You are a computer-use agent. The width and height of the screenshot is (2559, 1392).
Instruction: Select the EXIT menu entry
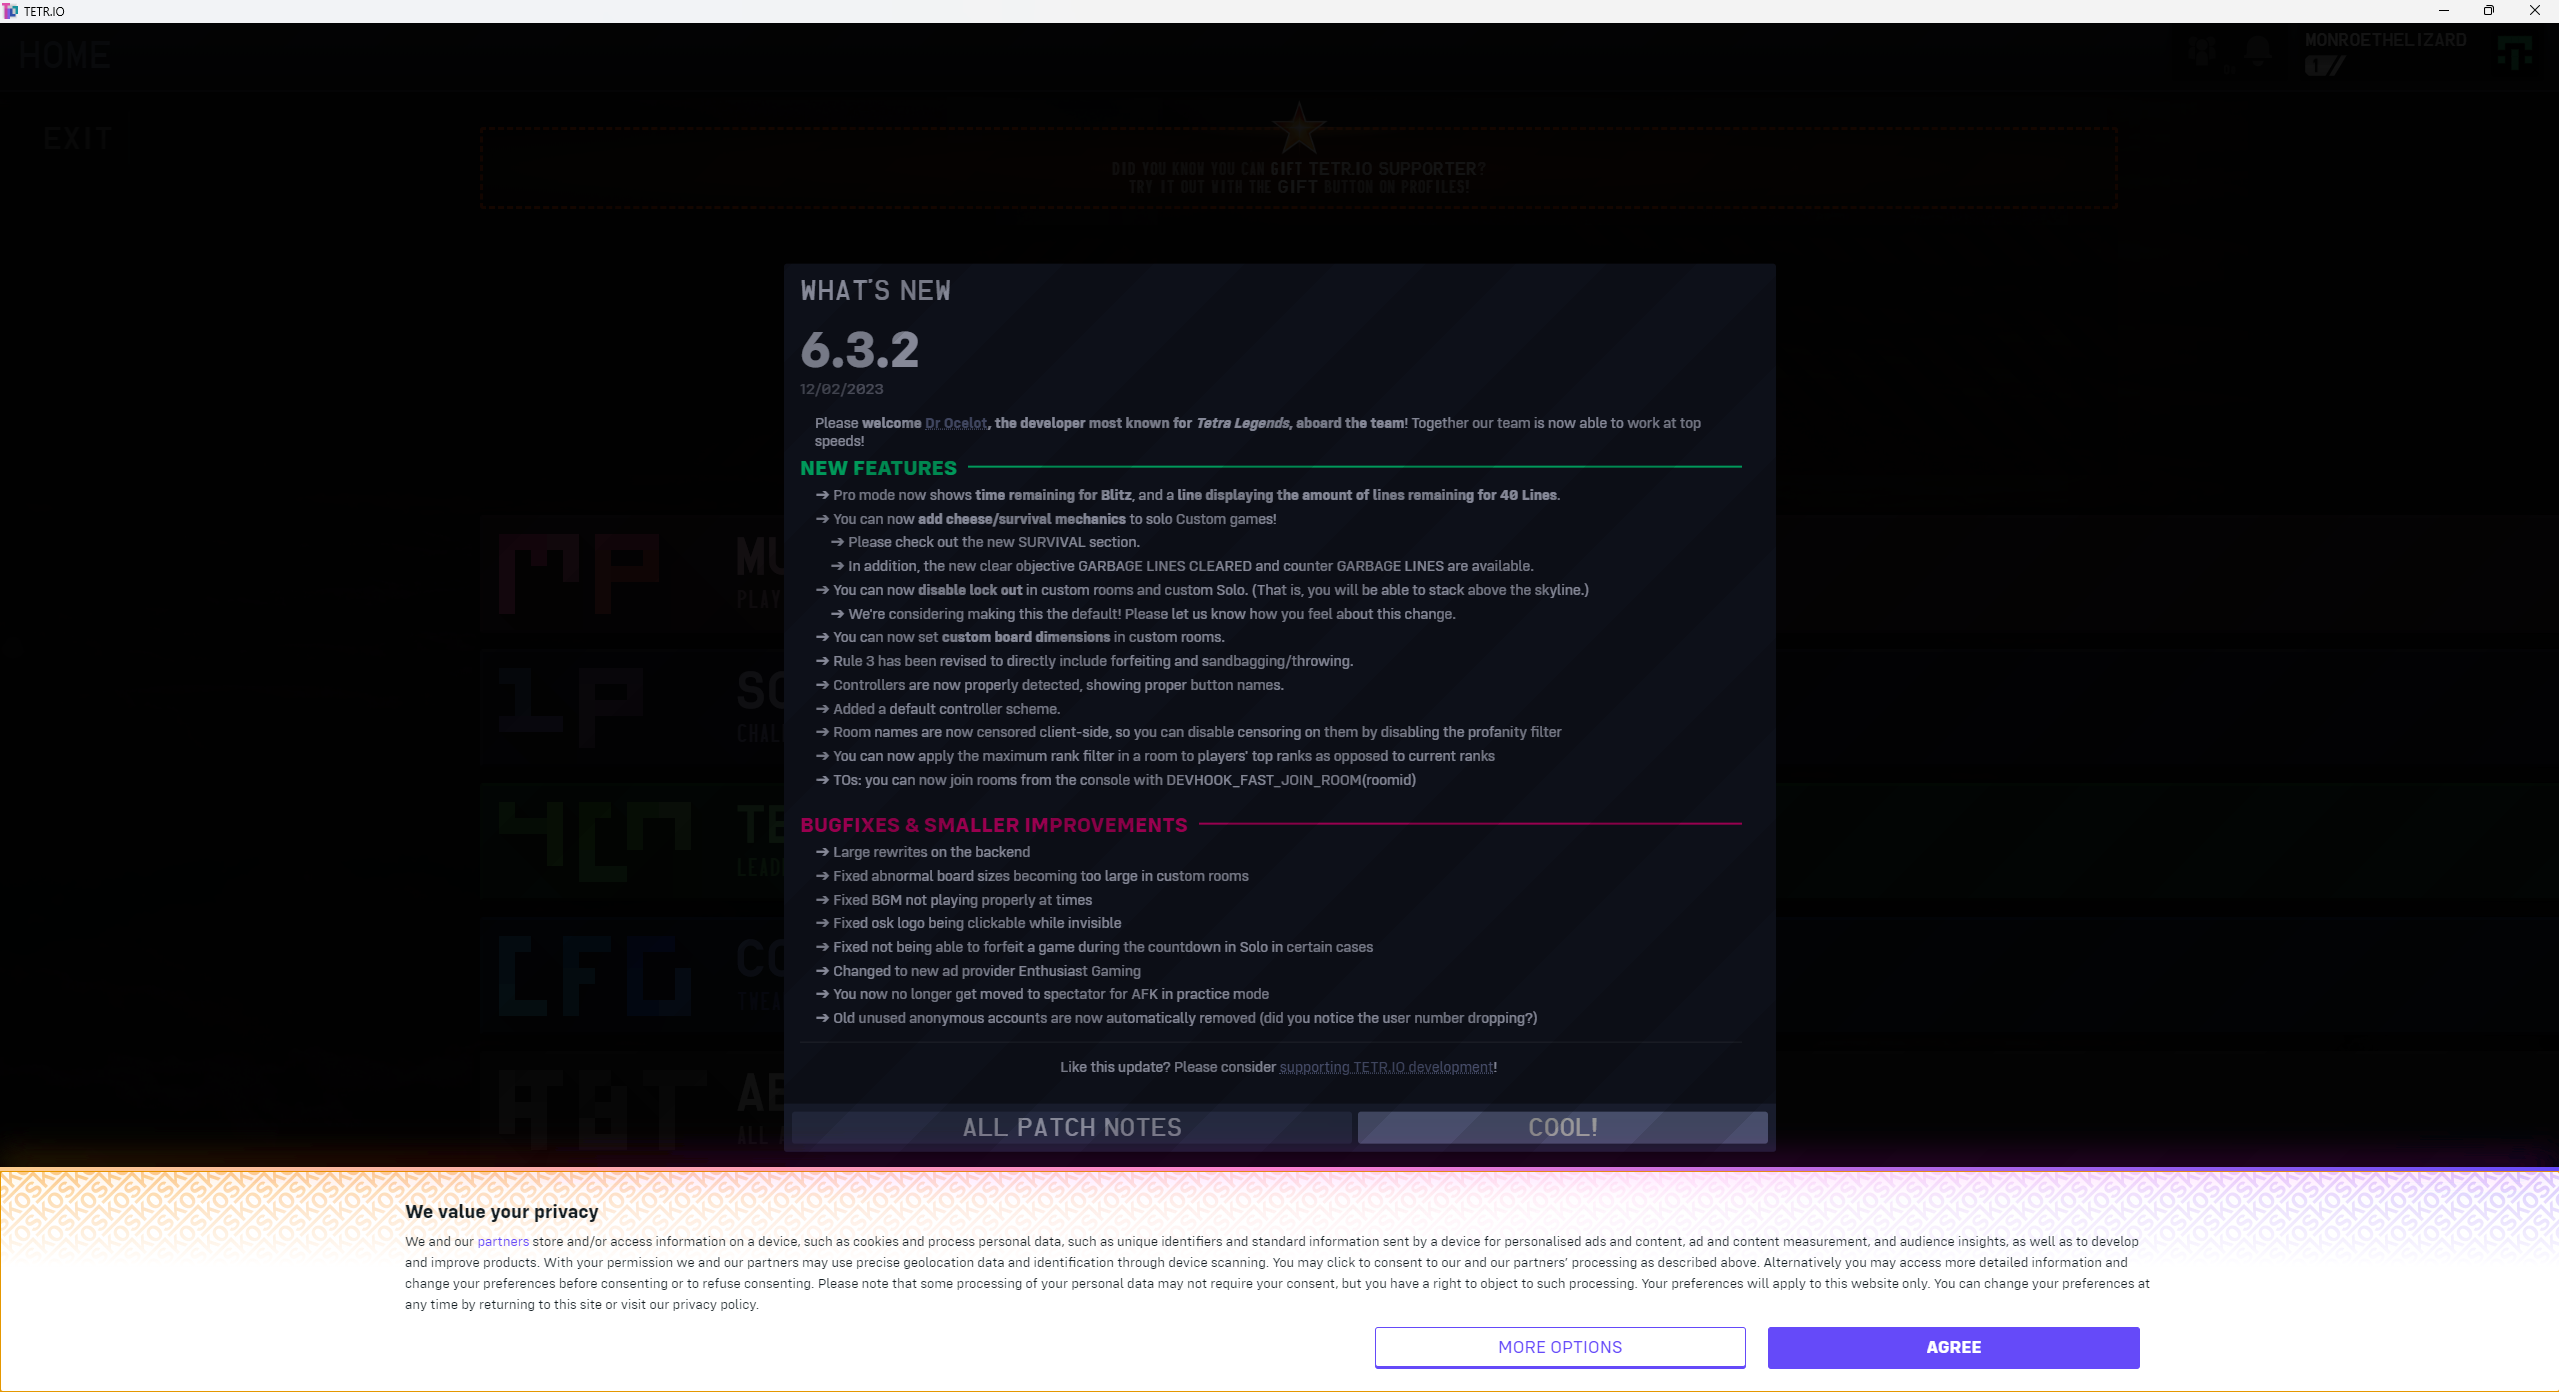click(78, 138)
